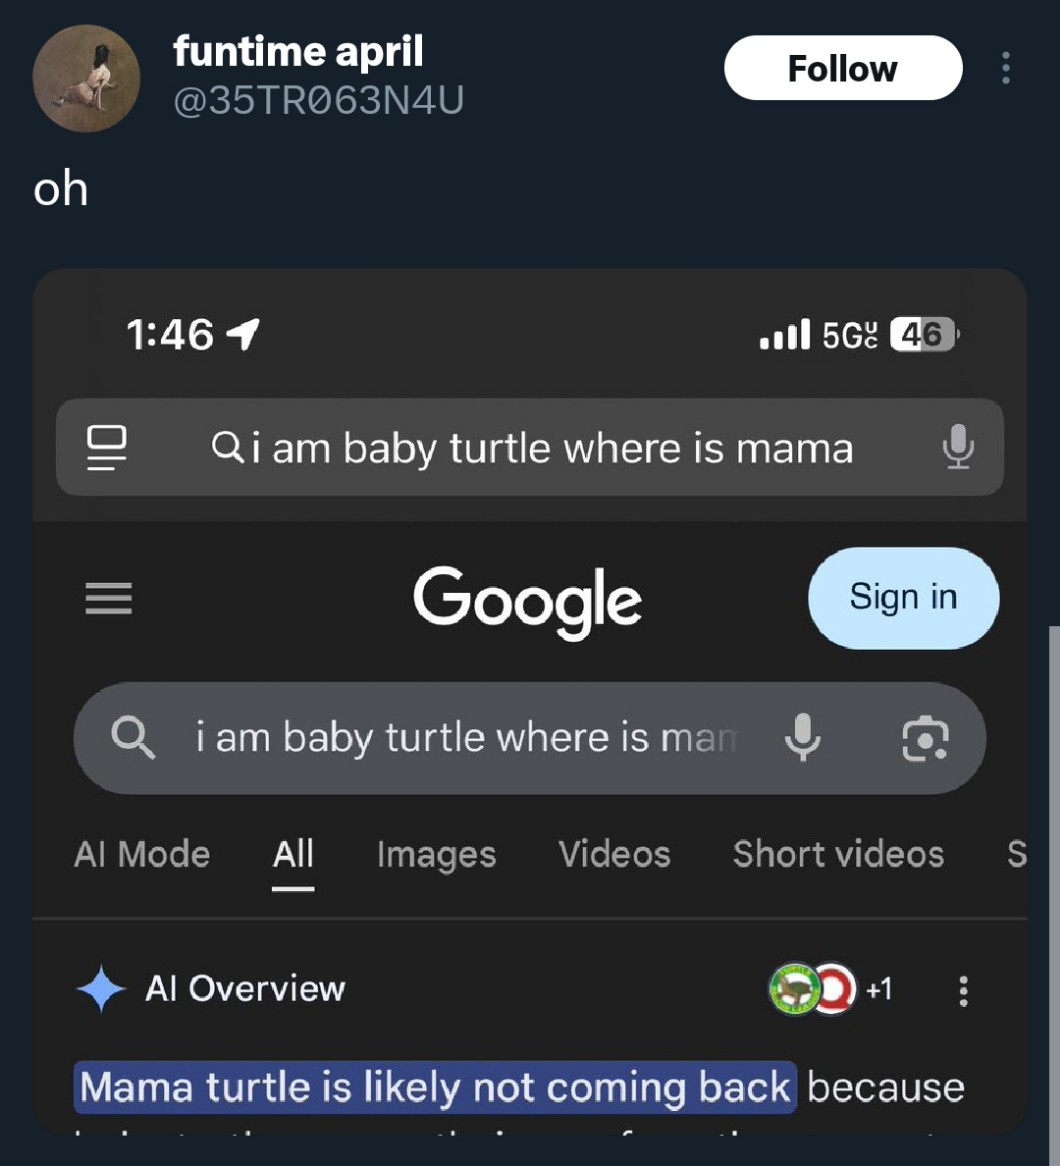Viewport: 1060px width, 1166px height.
Task: Click the magnifying glass search icon
Action: 133,738
